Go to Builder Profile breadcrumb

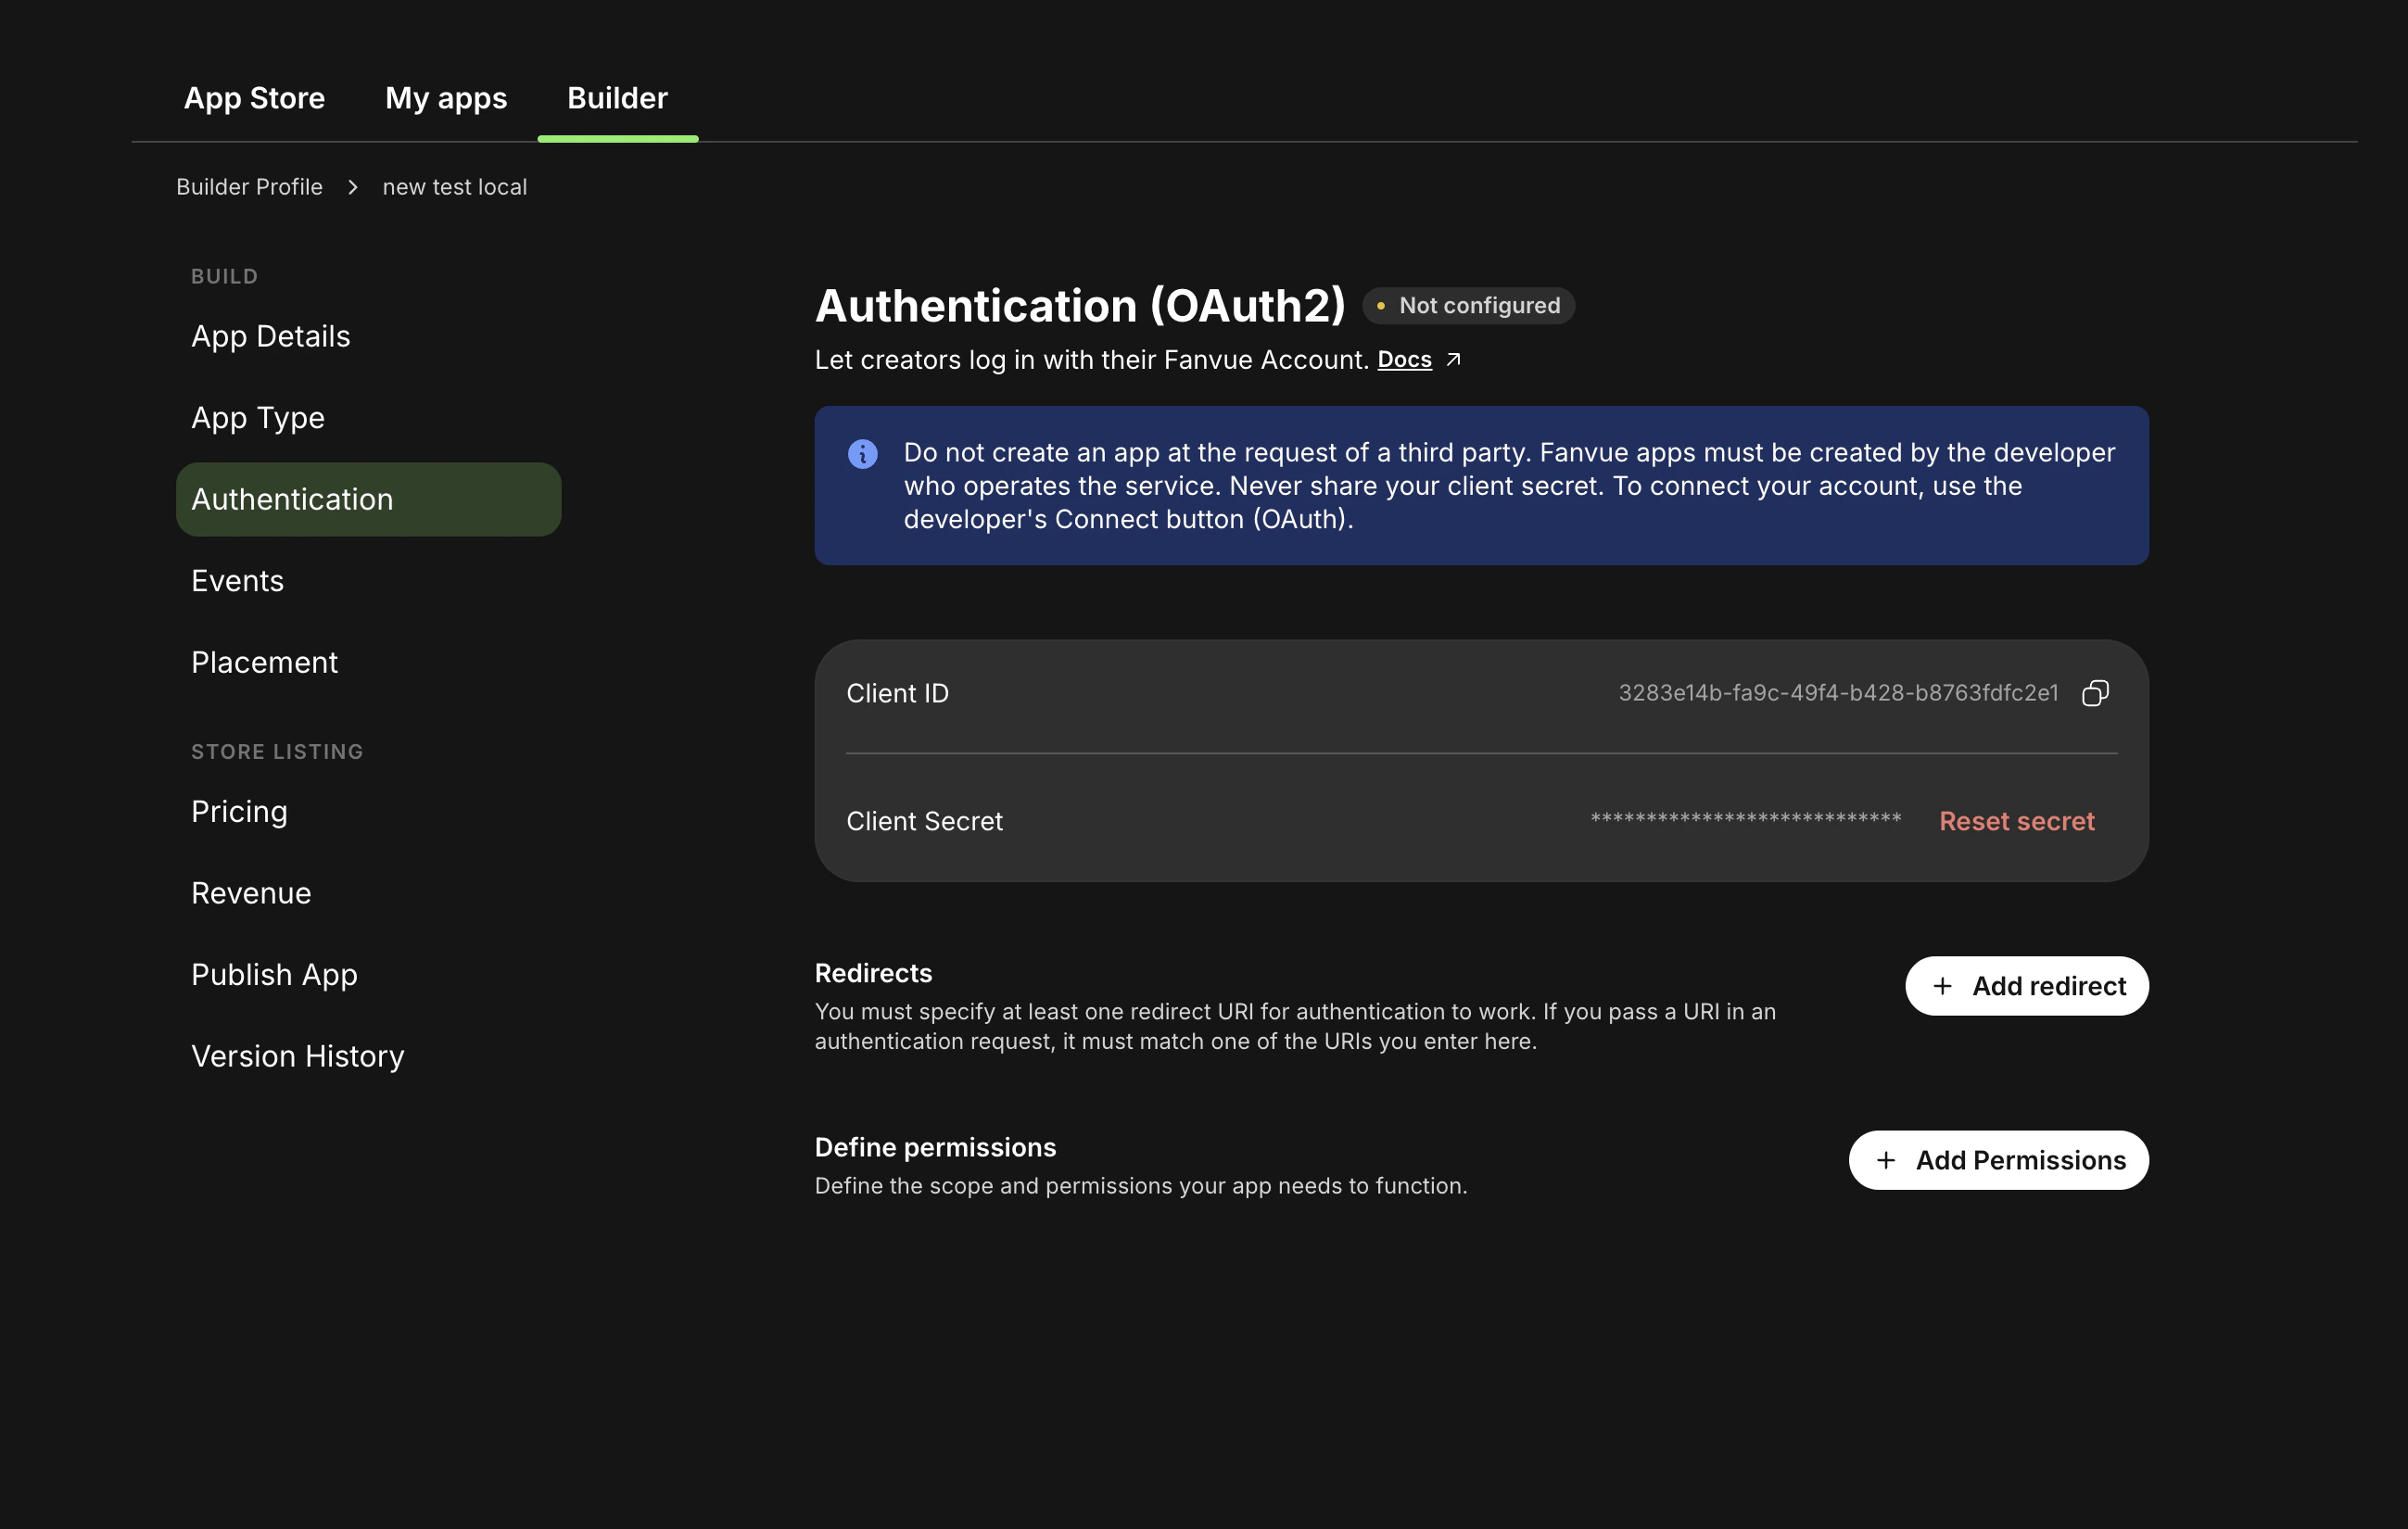pyautogui.click(x=249, y=187)
